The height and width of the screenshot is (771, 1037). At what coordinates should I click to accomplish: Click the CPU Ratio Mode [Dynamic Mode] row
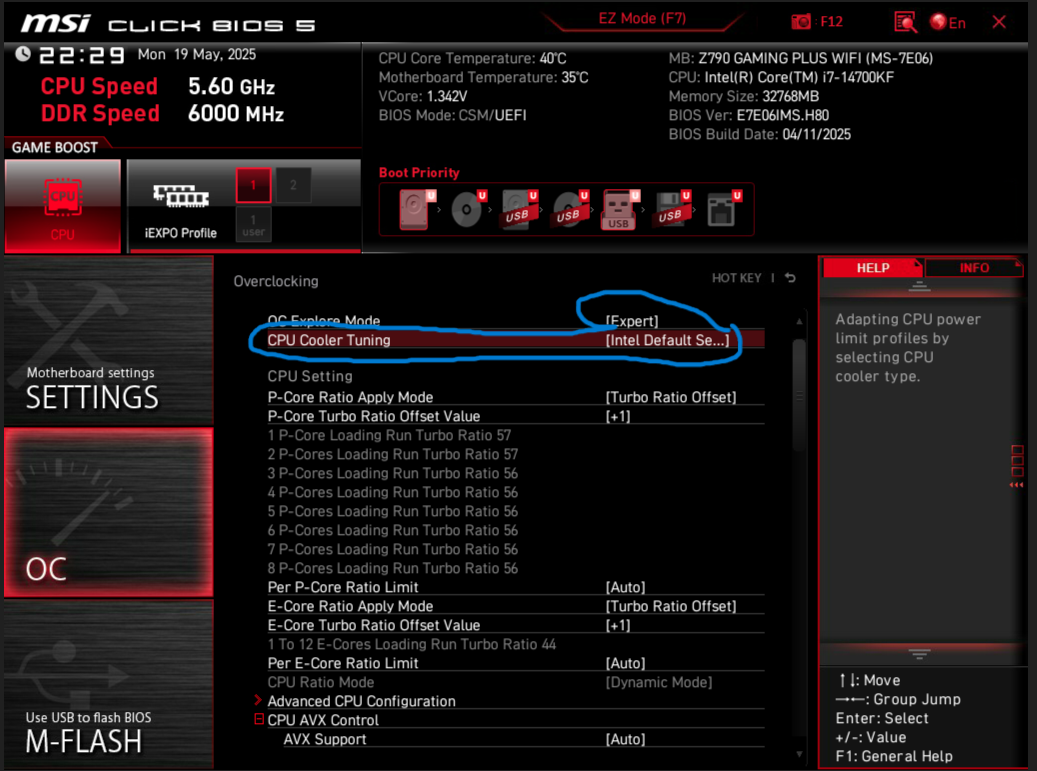[516, 682]
